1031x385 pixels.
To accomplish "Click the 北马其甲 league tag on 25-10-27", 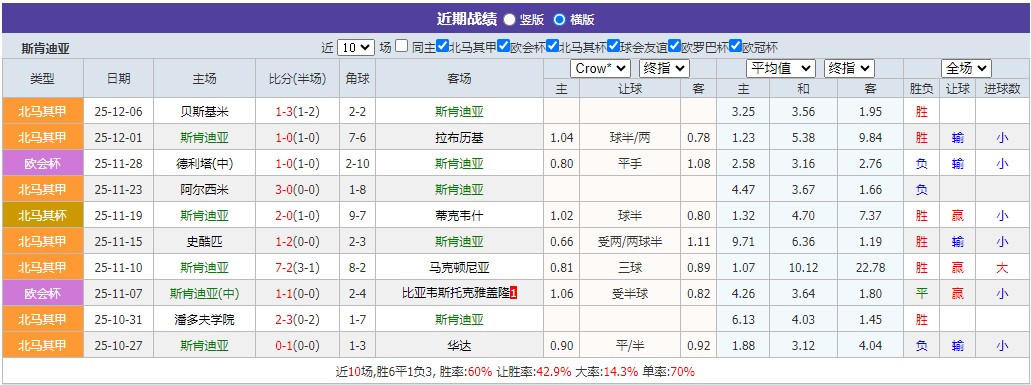I will point(43,346).
